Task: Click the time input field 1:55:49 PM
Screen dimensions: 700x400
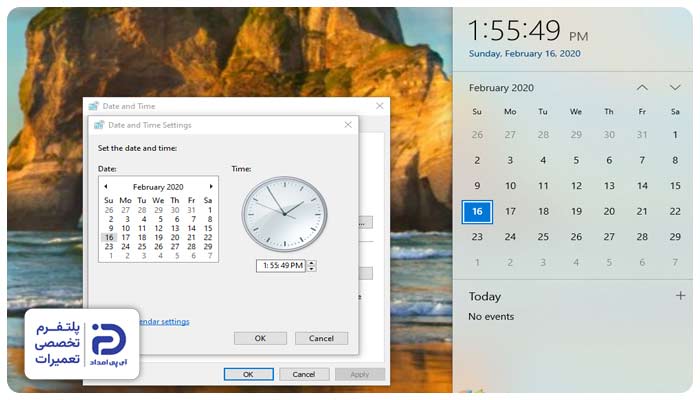Action: (281, 266)
